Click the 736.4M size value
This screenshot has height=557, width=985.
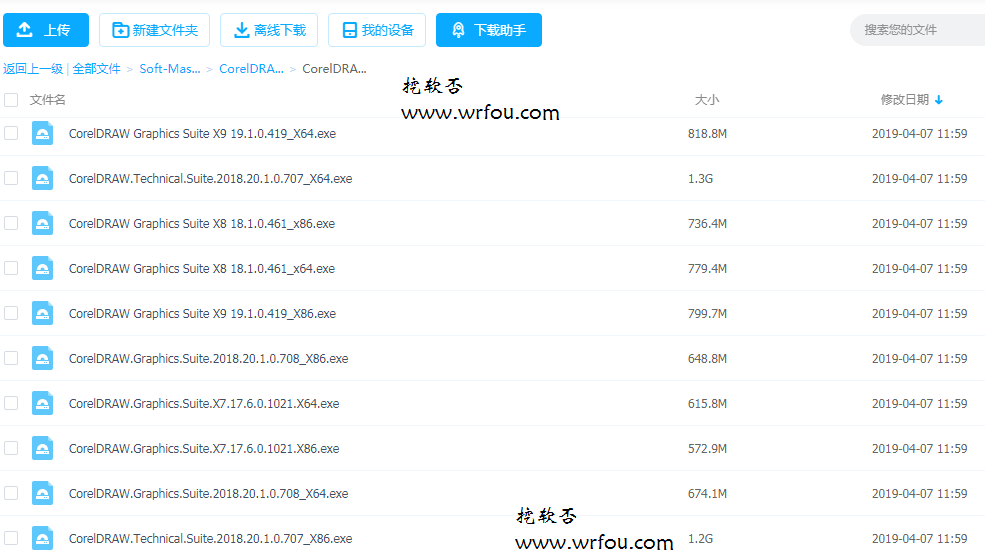[x=707, y=224]
